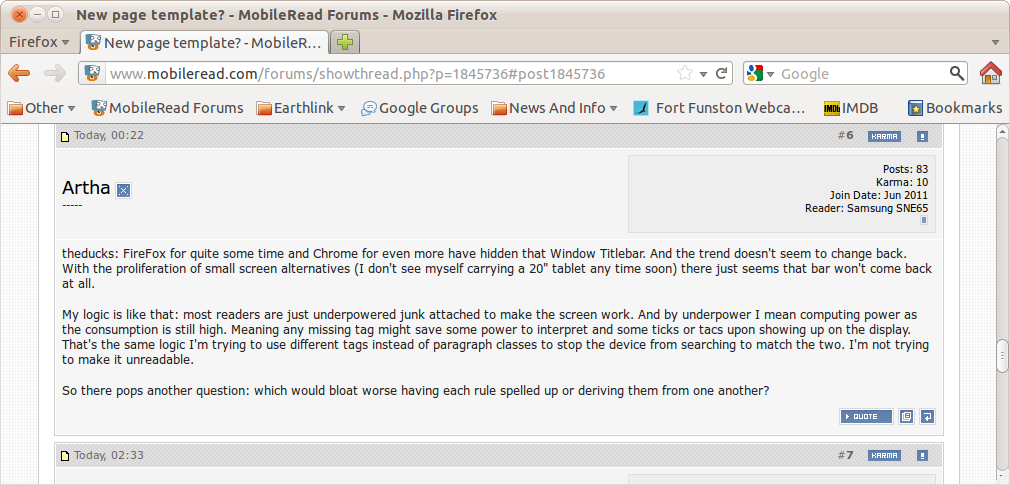Viewport: 1010px width, 485px height.
Task: Click the Quote button on post #6
Action: click(866, 416)
